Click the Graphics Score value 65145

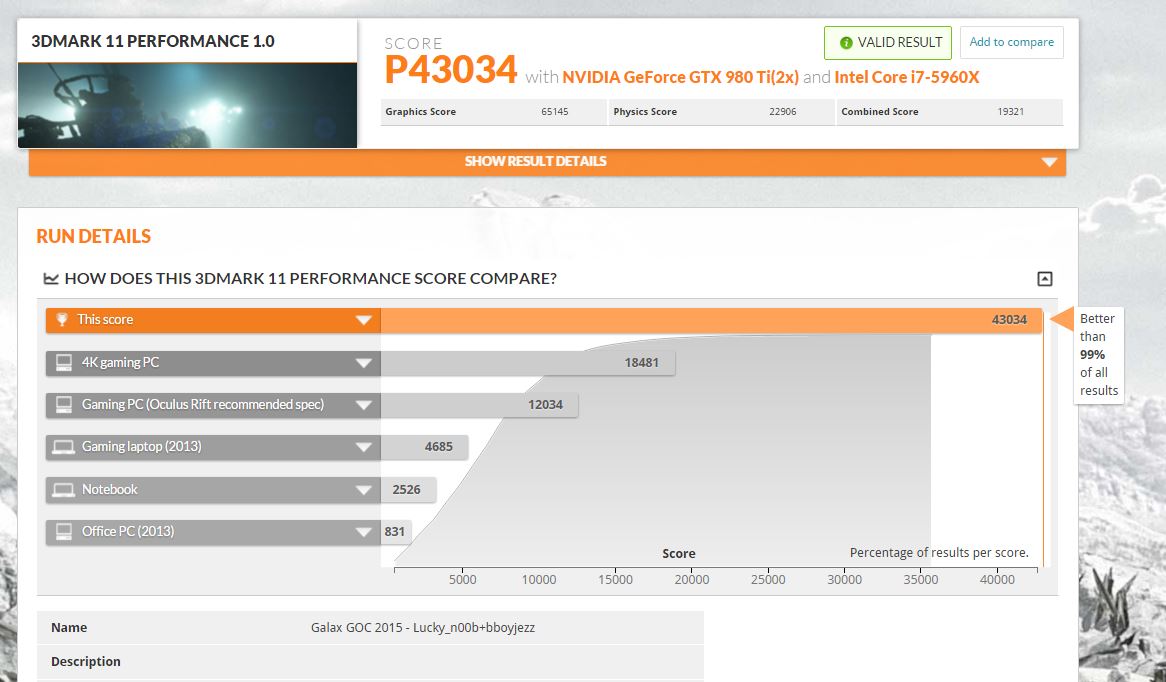(x=555, y=112)
